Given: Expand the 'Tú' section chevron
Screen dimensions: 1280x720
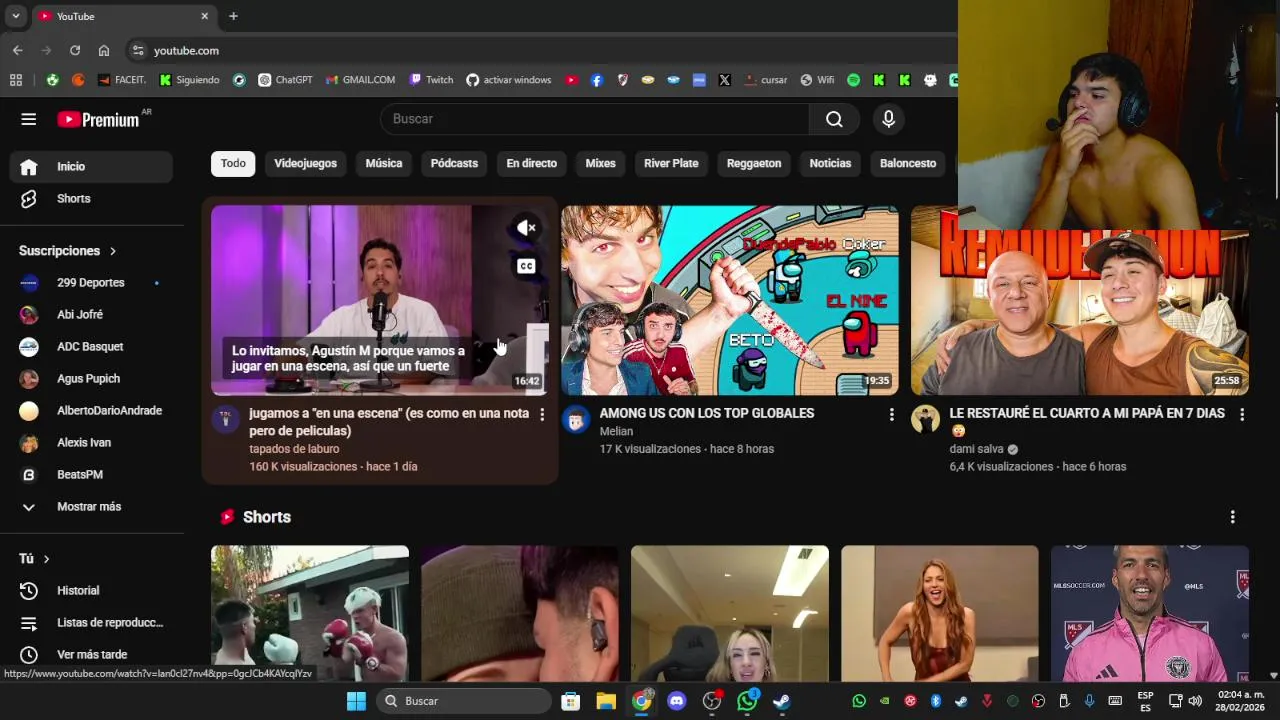Looking at the screenshot, I should (46, 559).
